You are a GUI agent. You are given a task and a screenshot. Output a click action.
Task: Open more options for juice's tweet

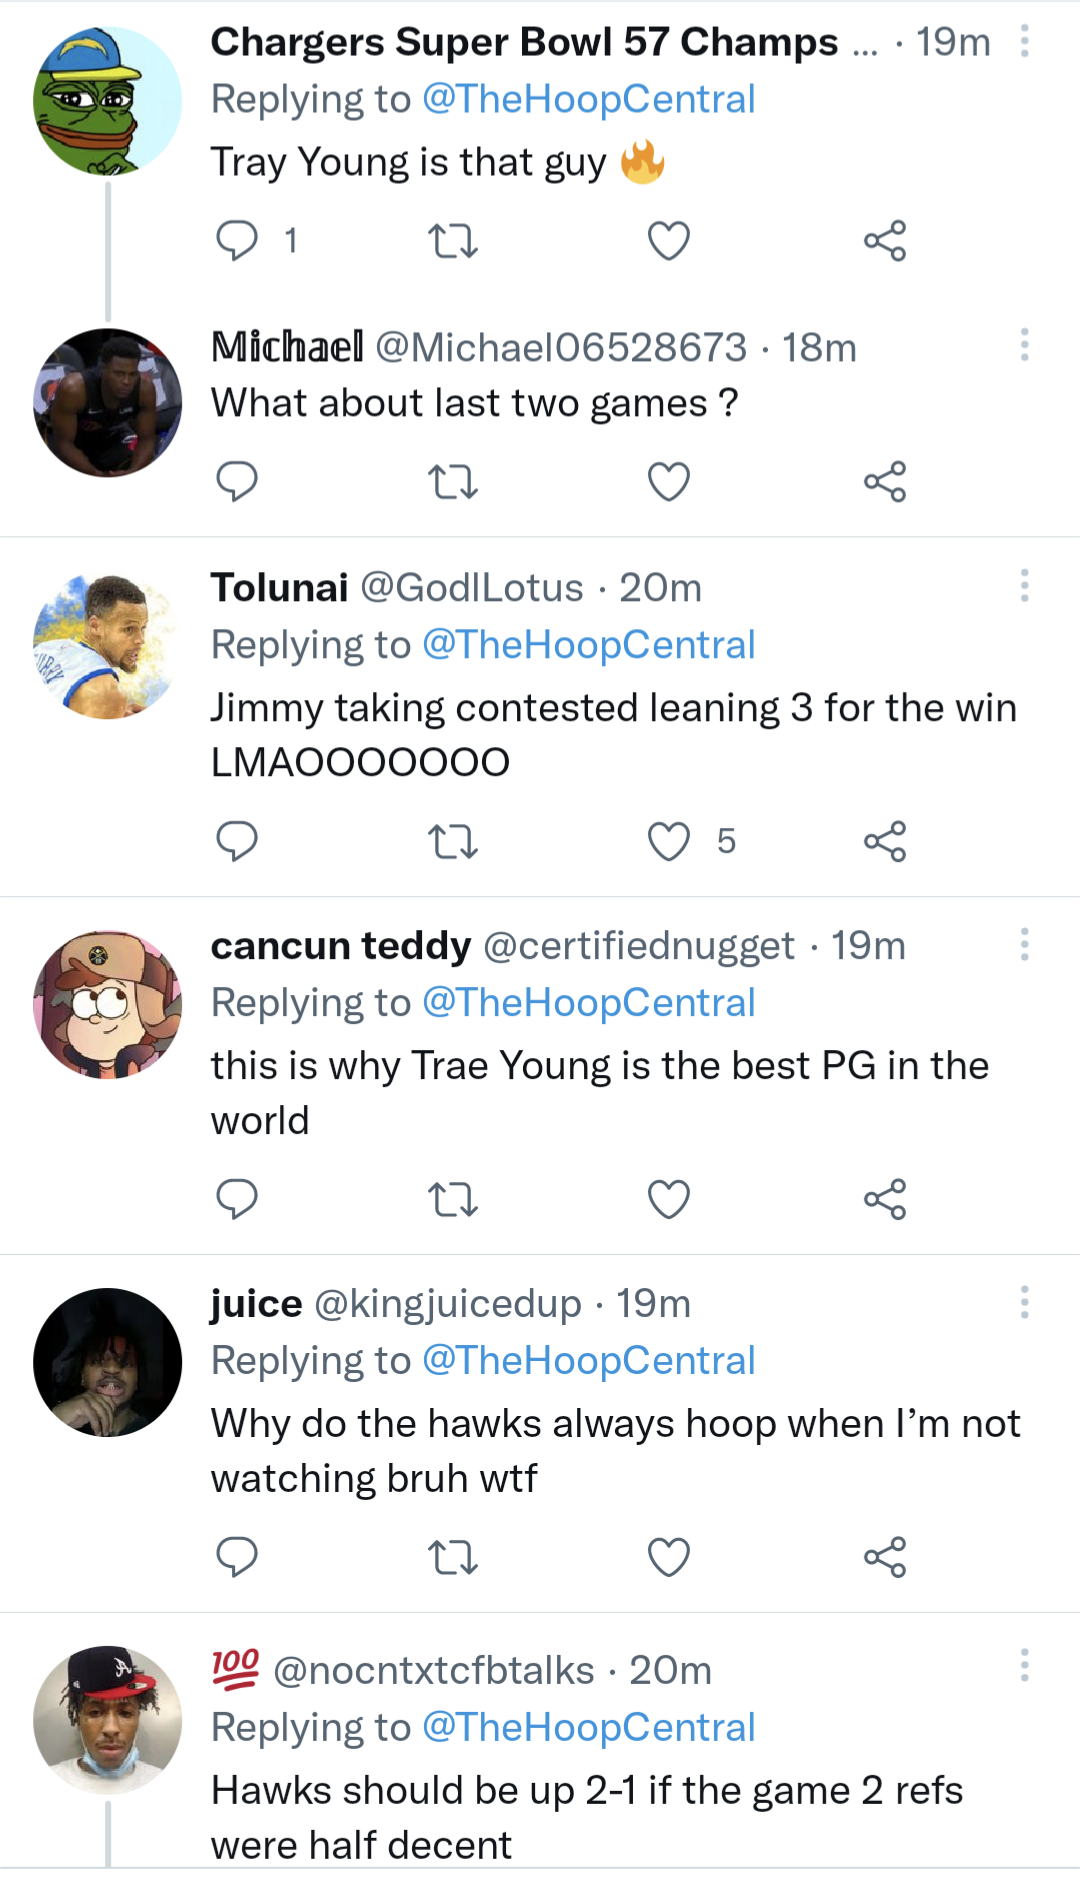(x=1024, y=1302)
